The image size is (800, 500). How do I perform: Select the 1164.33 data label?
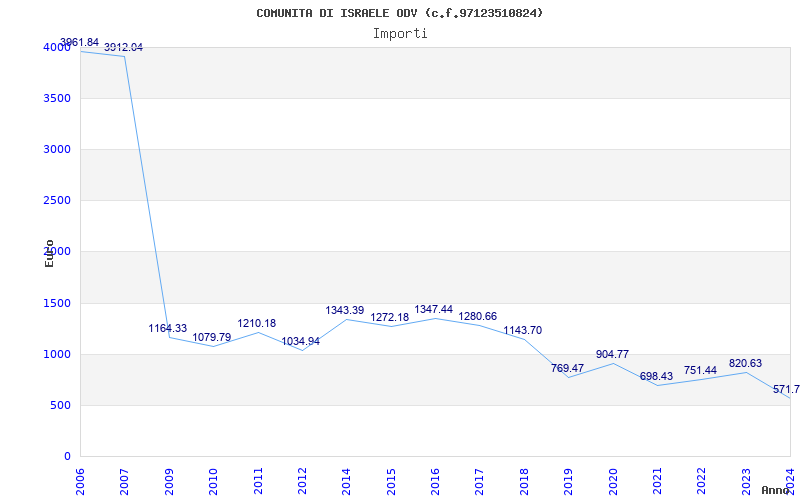coord(168,329)
